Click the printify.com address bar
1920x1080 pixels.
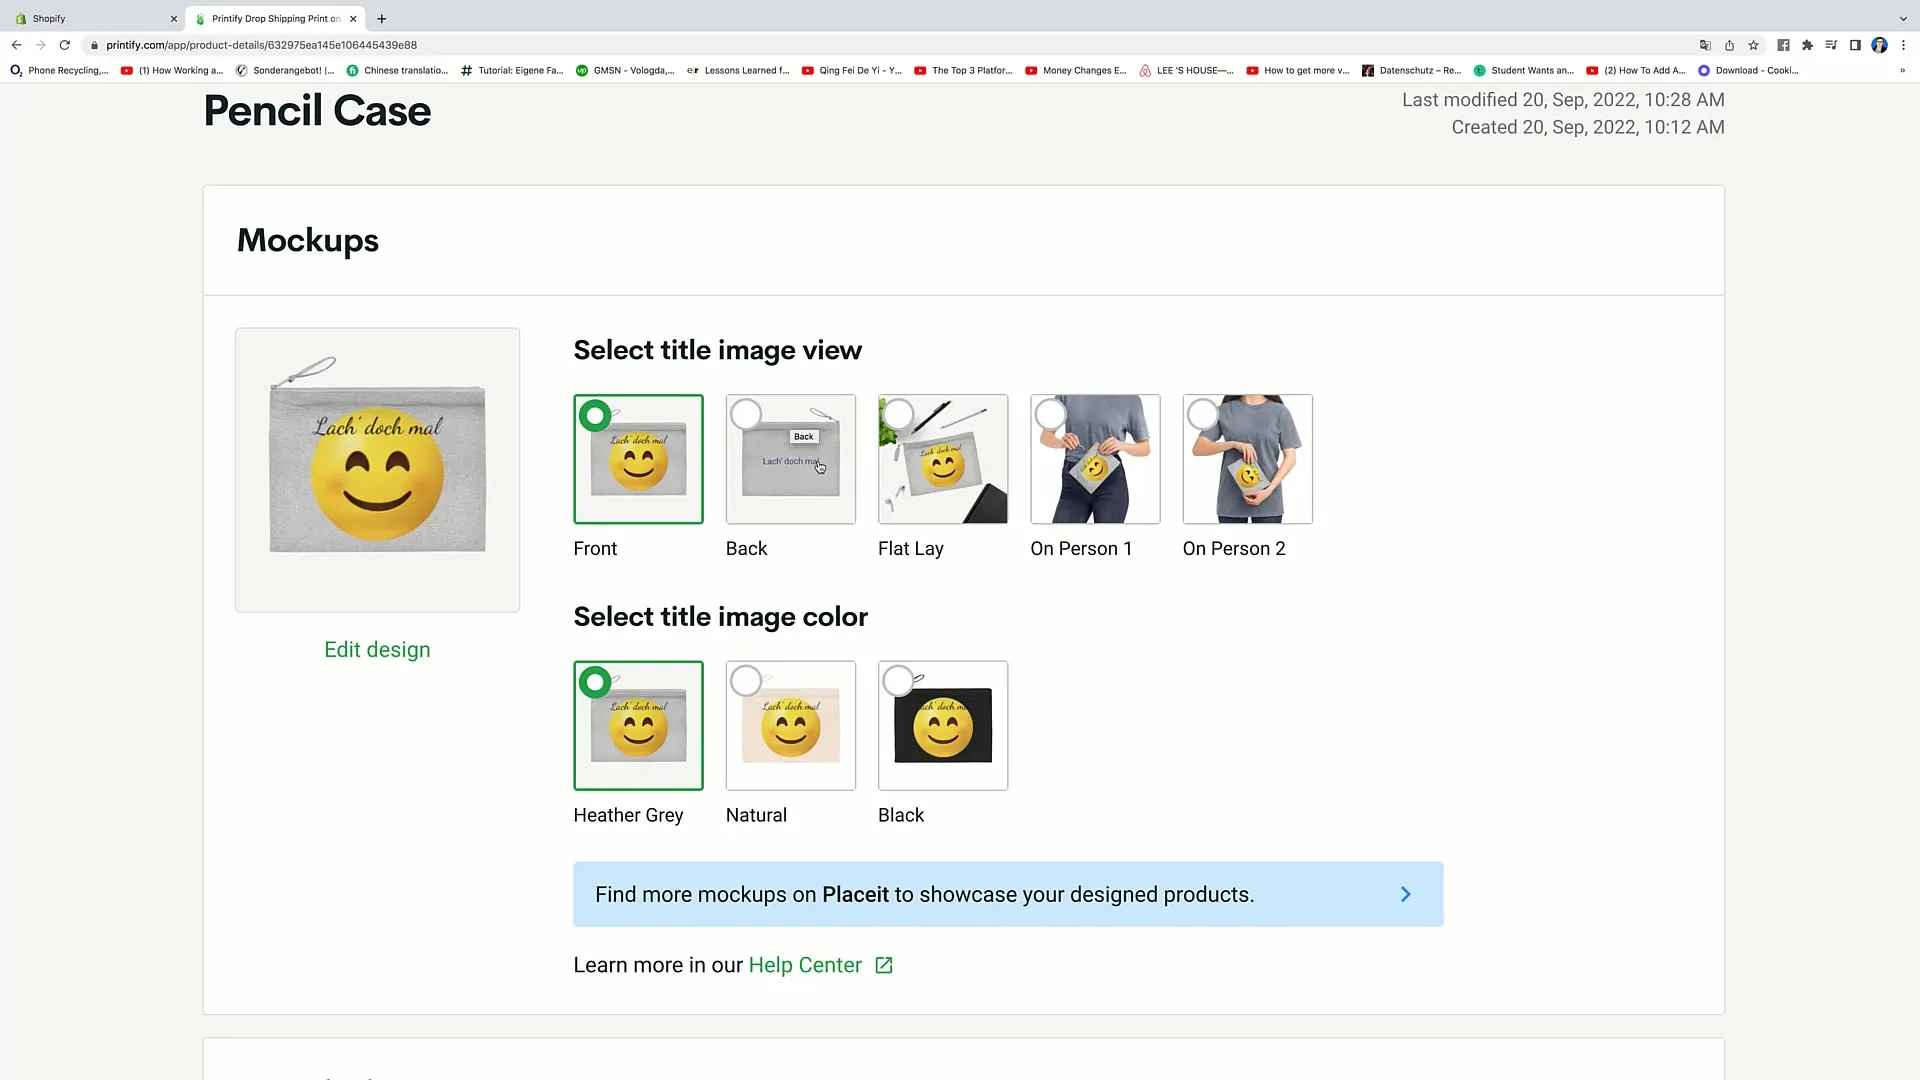coord(260,45)
